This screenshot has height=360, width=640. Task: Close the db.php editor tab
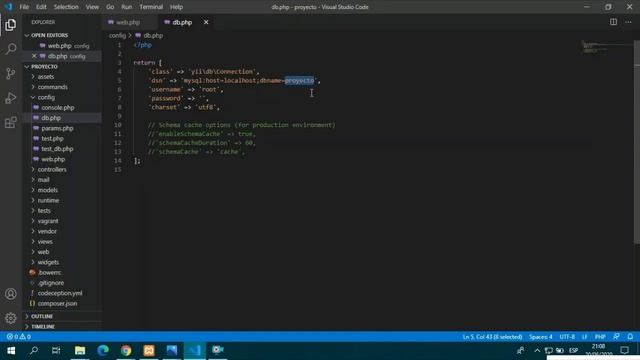[x=206, y=22]
